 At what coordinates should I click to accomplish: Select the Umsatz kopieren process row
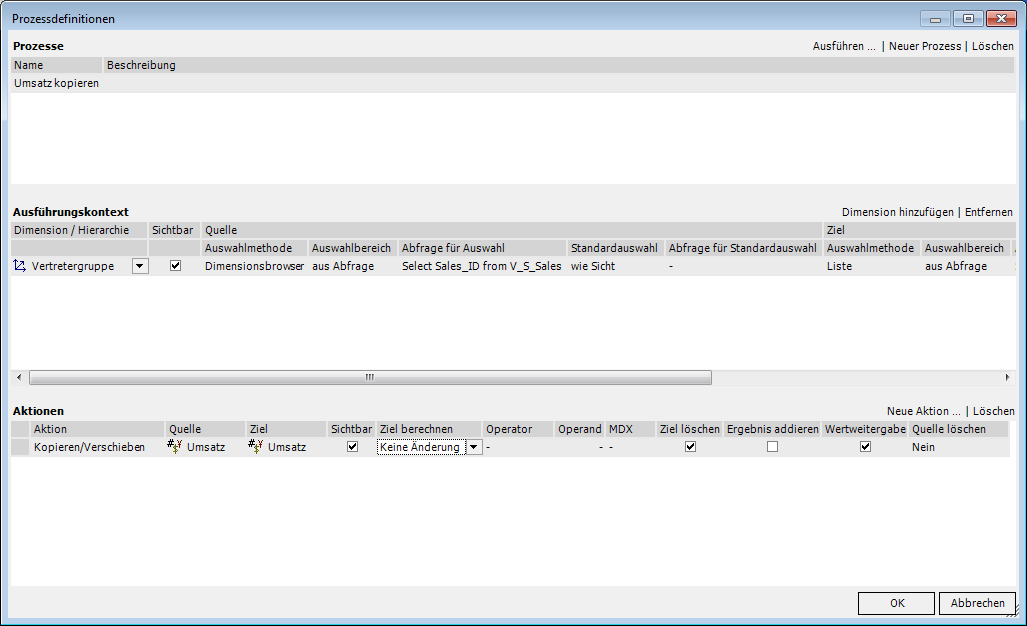57,84
